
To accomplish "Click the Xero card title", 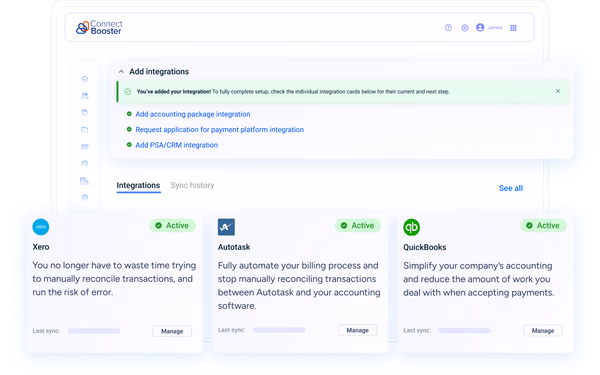I will click(41, 247).
